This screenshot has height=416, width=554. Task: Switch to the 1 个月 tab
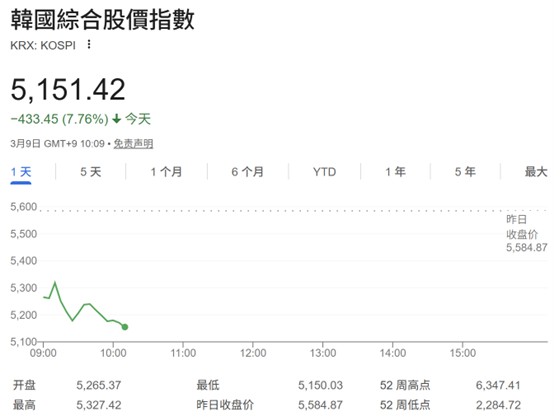click(x=166, y=172)
